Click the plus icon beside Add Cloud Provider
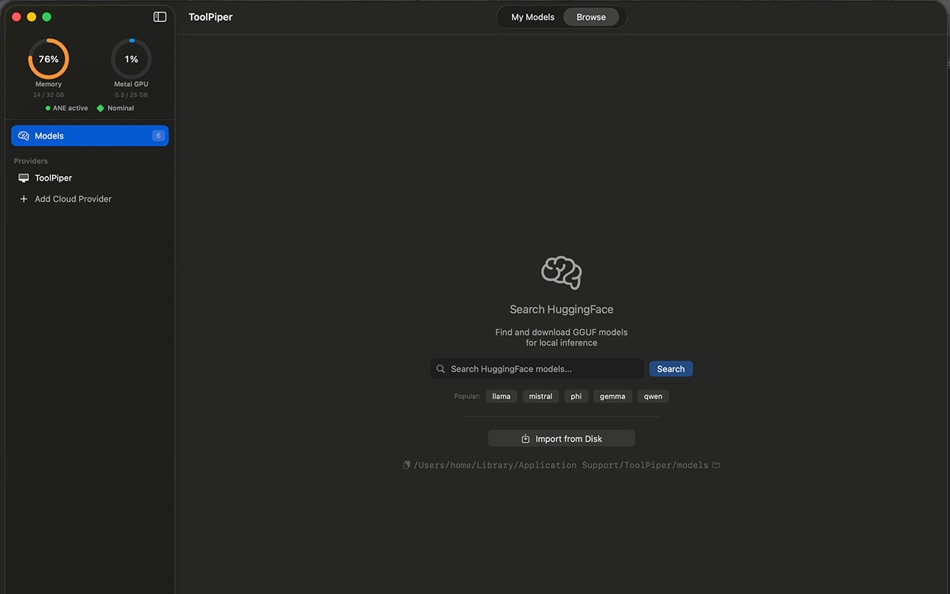The height and width of the screenshot is (594, 950). (x=23, y=198)
